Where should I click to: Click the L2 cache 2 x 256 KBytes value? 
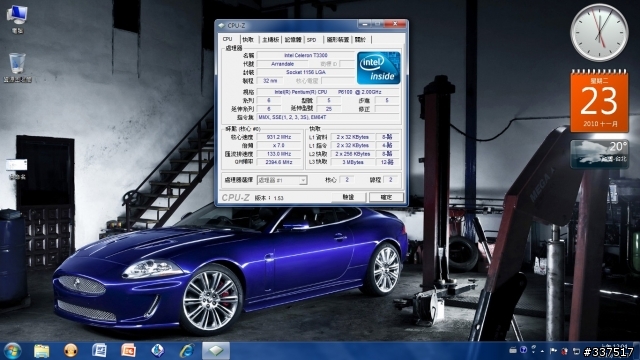pyautogui.click(x=353, y=154)
